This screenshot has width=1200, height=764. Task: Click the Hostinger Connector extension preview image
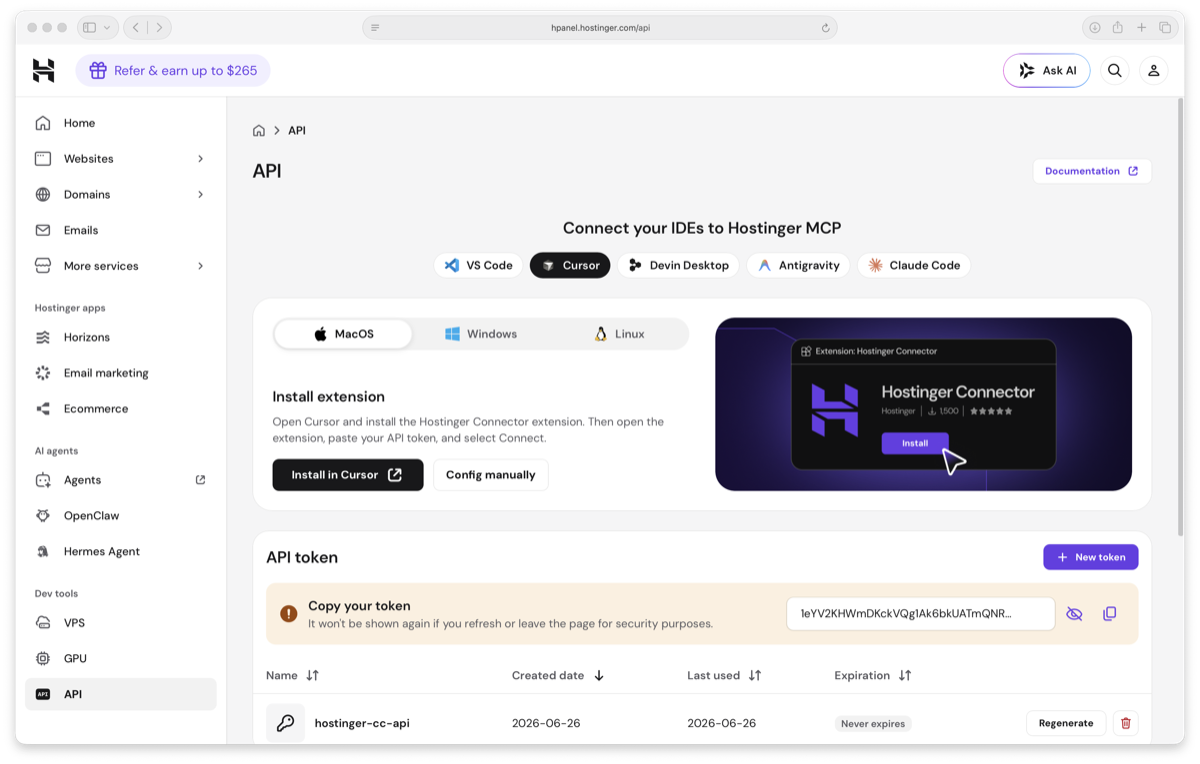(923, 404)
